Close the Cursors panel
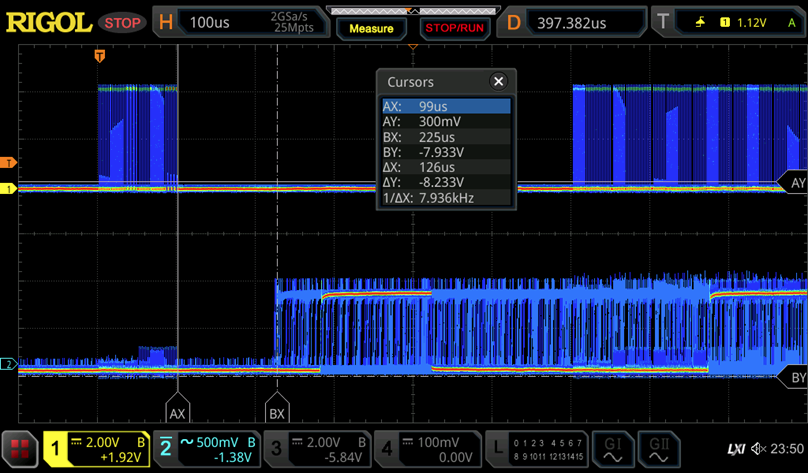 pos(498,82)
